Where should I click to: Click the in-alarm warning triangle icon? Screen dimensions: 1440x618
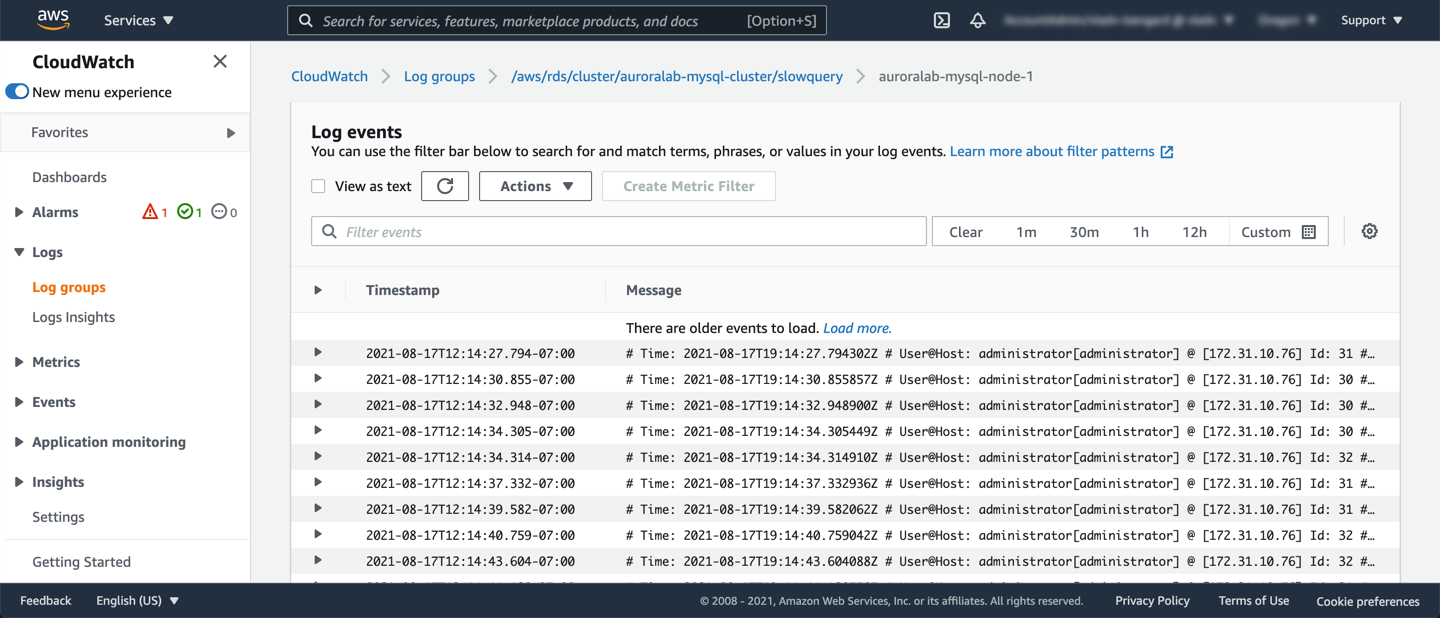(150, 212)
